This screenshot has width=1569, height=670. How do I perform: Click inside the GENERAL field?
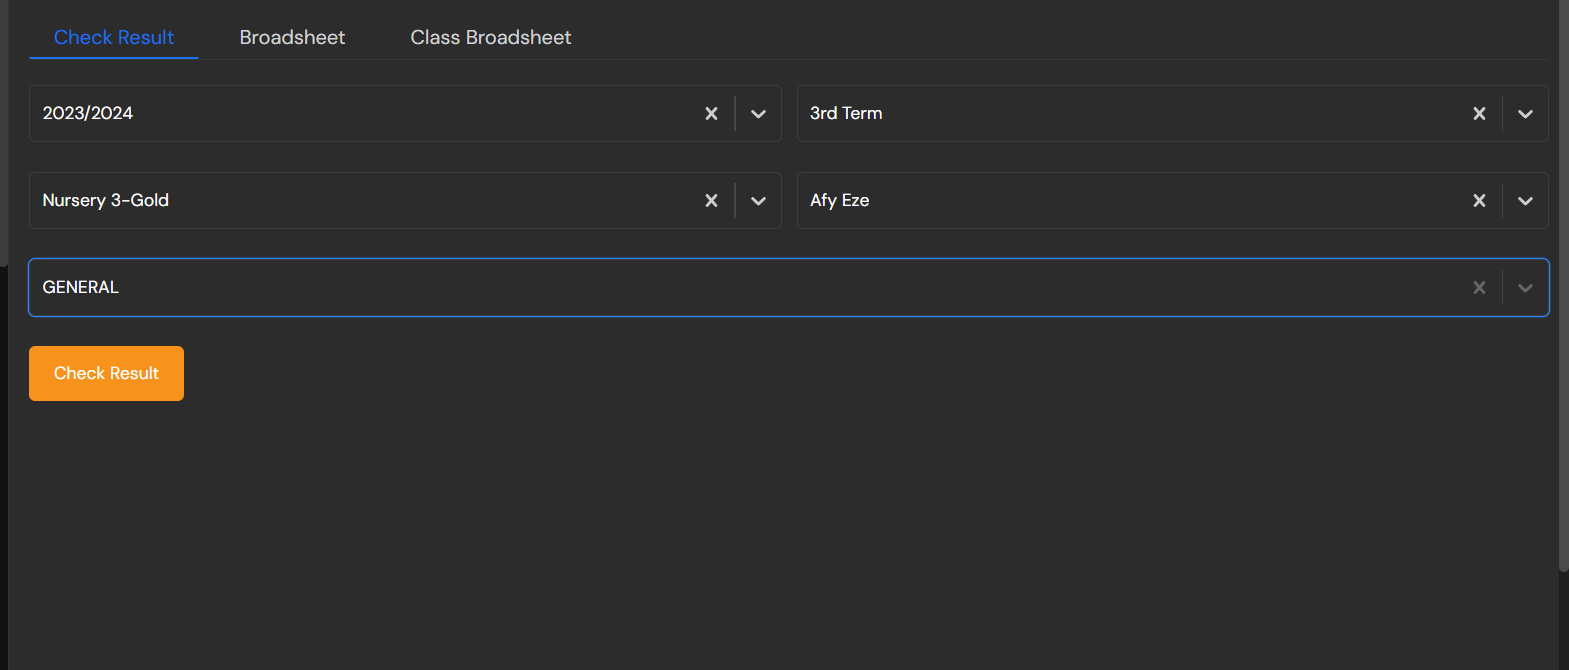pos(740,288)
